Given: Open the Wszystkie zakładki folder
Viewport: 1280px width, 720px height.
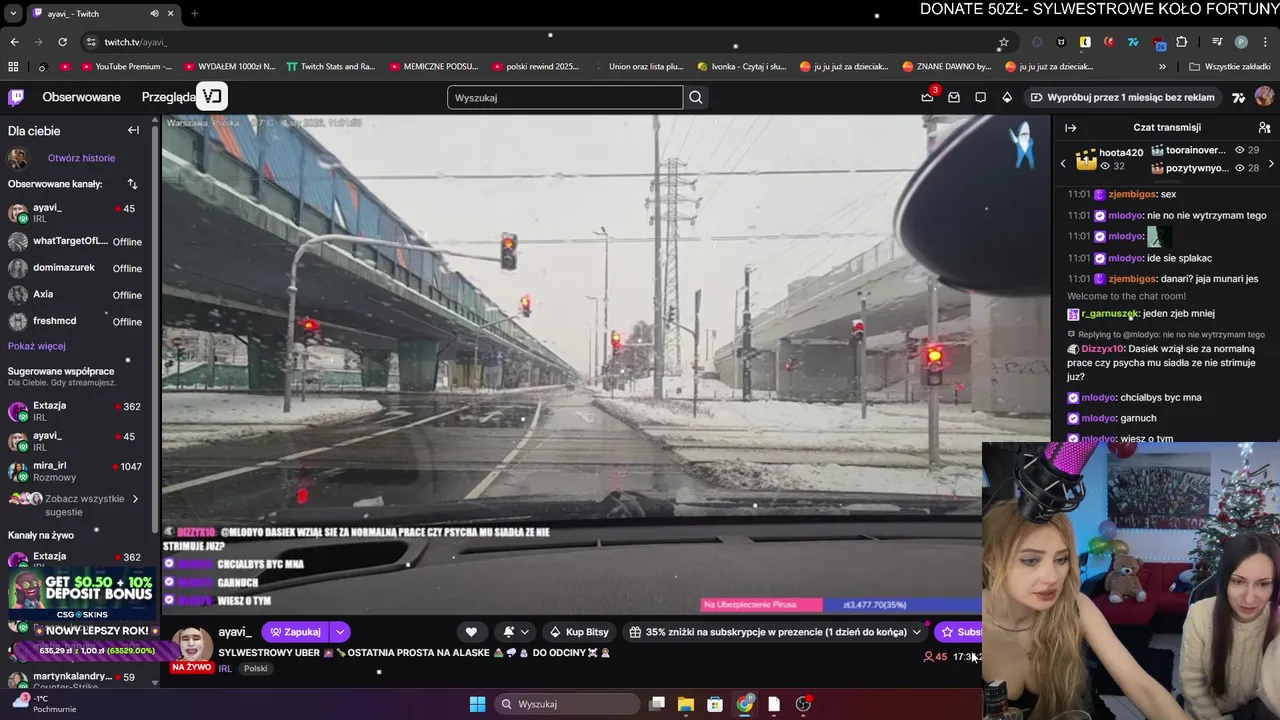Looking at the screenshot, I should (x=1230, y=67).
